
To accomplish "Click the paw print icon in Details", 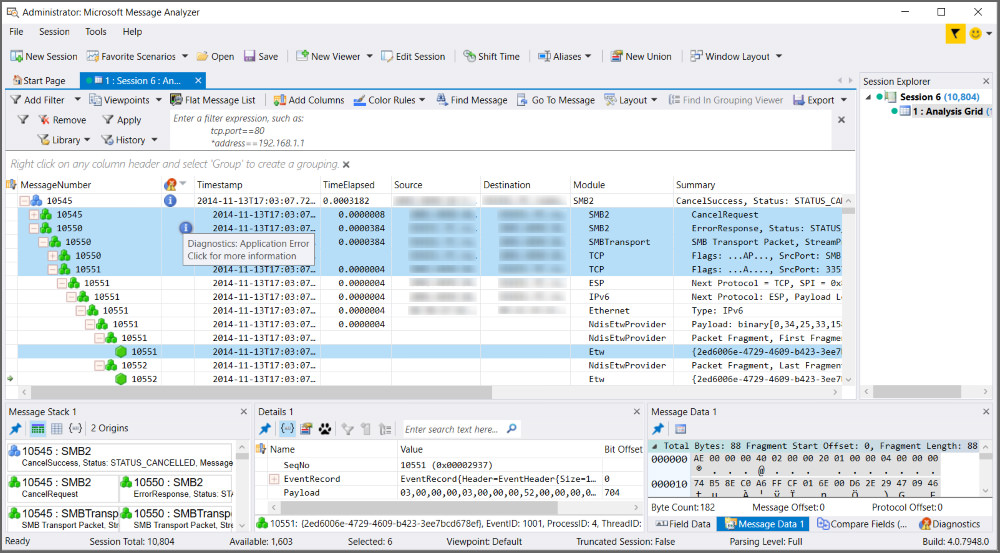I will pos(325,429).
